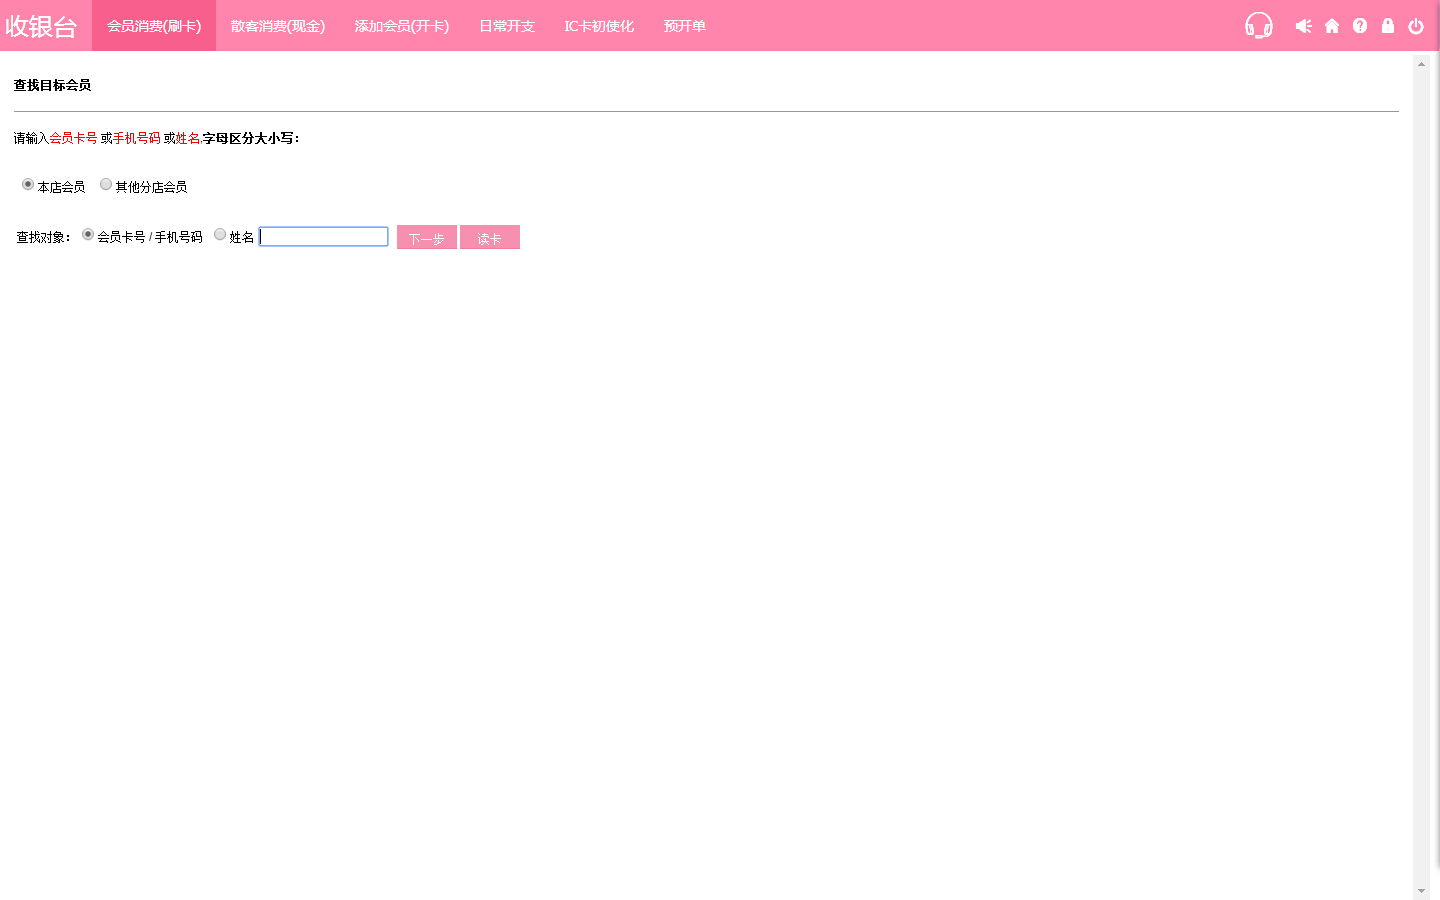Image resolution: width=1440 pixels, height=900 pixels.
Task: Click the 收银台 logo title
Action: [x=41, y=27]
